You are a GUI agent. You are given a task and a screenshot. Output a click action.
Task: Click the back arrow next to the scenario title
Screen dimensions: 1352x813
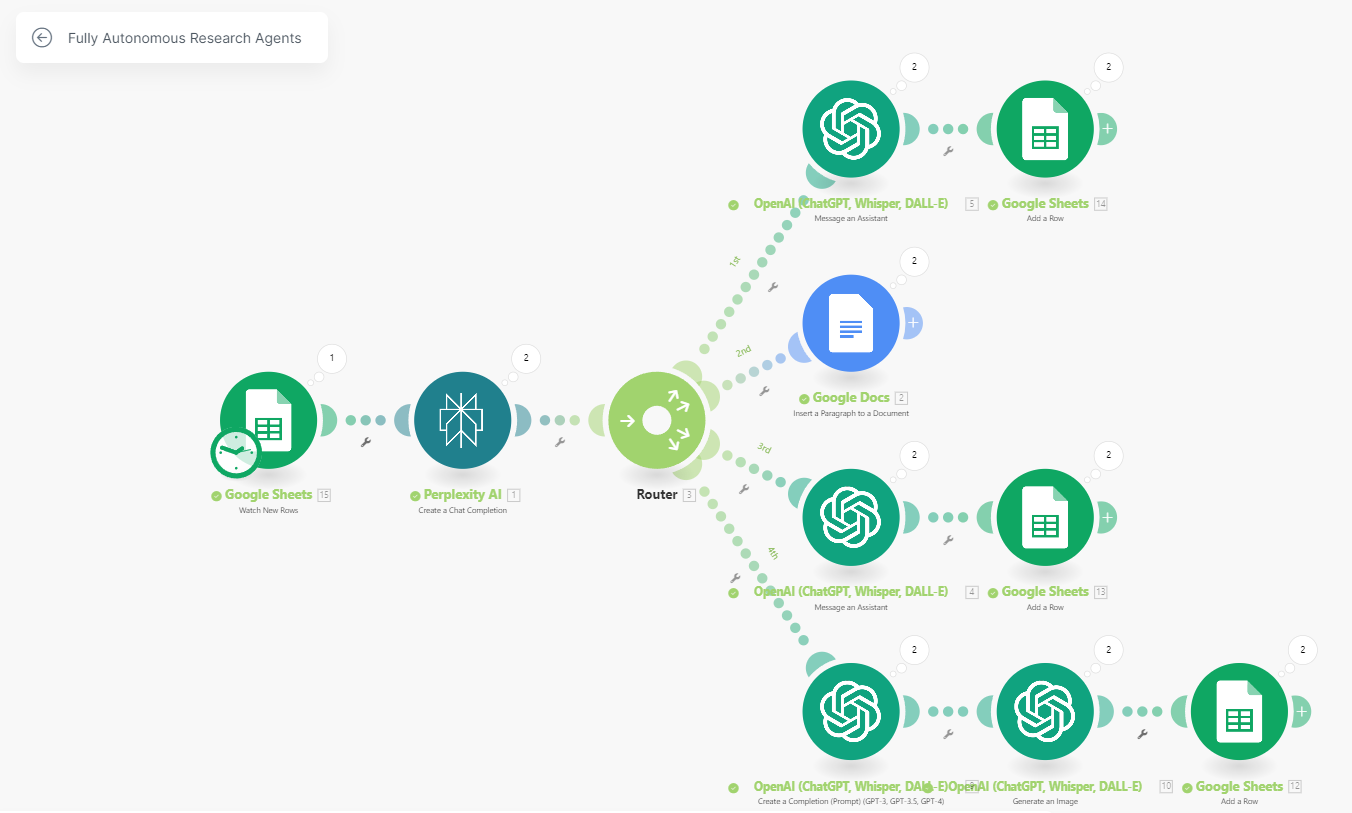point(42,37)
